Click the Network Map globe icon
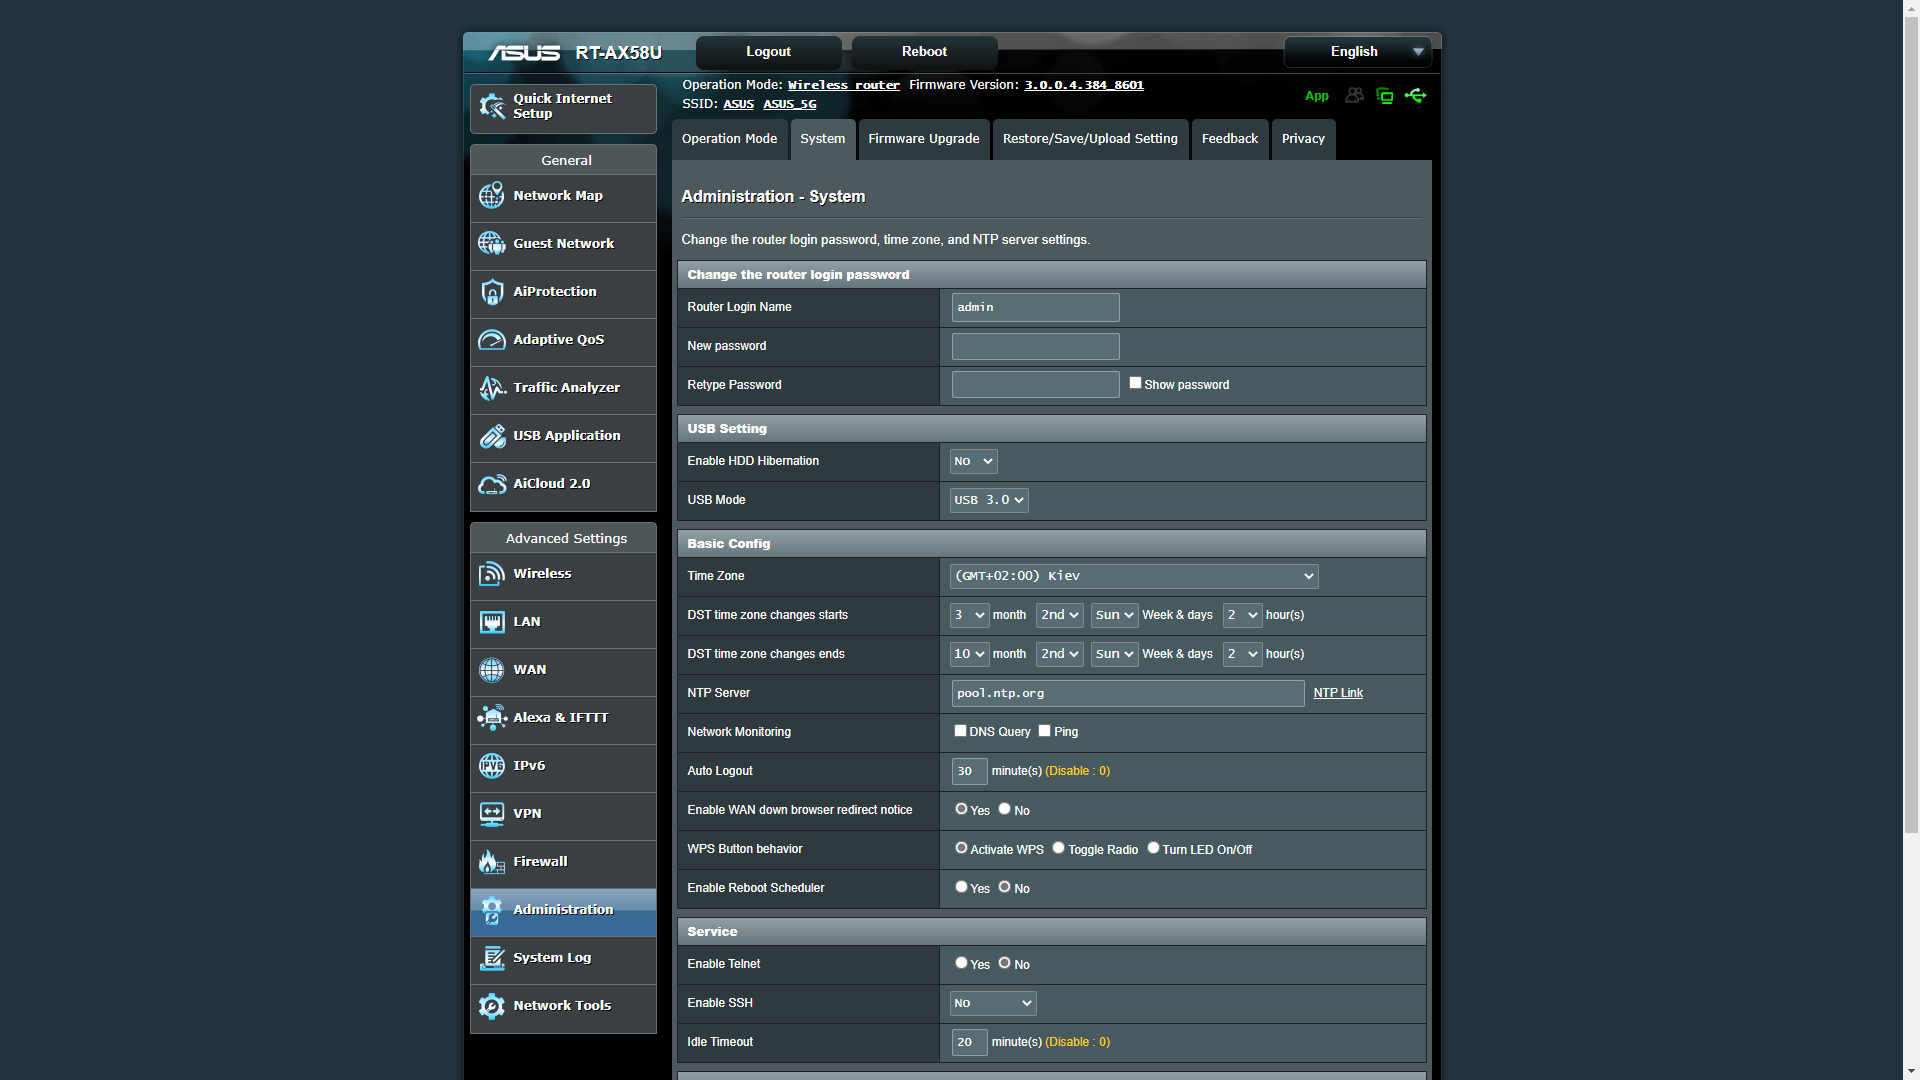This screenshot has width=1920, height=1080. 491,196
